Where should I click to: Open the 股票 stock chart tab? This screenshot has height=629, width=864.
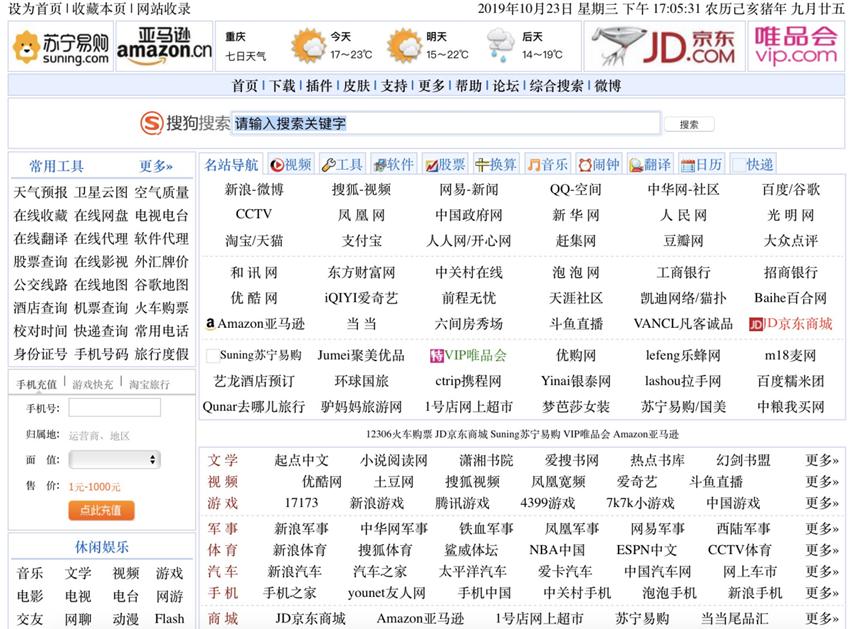pos(445,164)
